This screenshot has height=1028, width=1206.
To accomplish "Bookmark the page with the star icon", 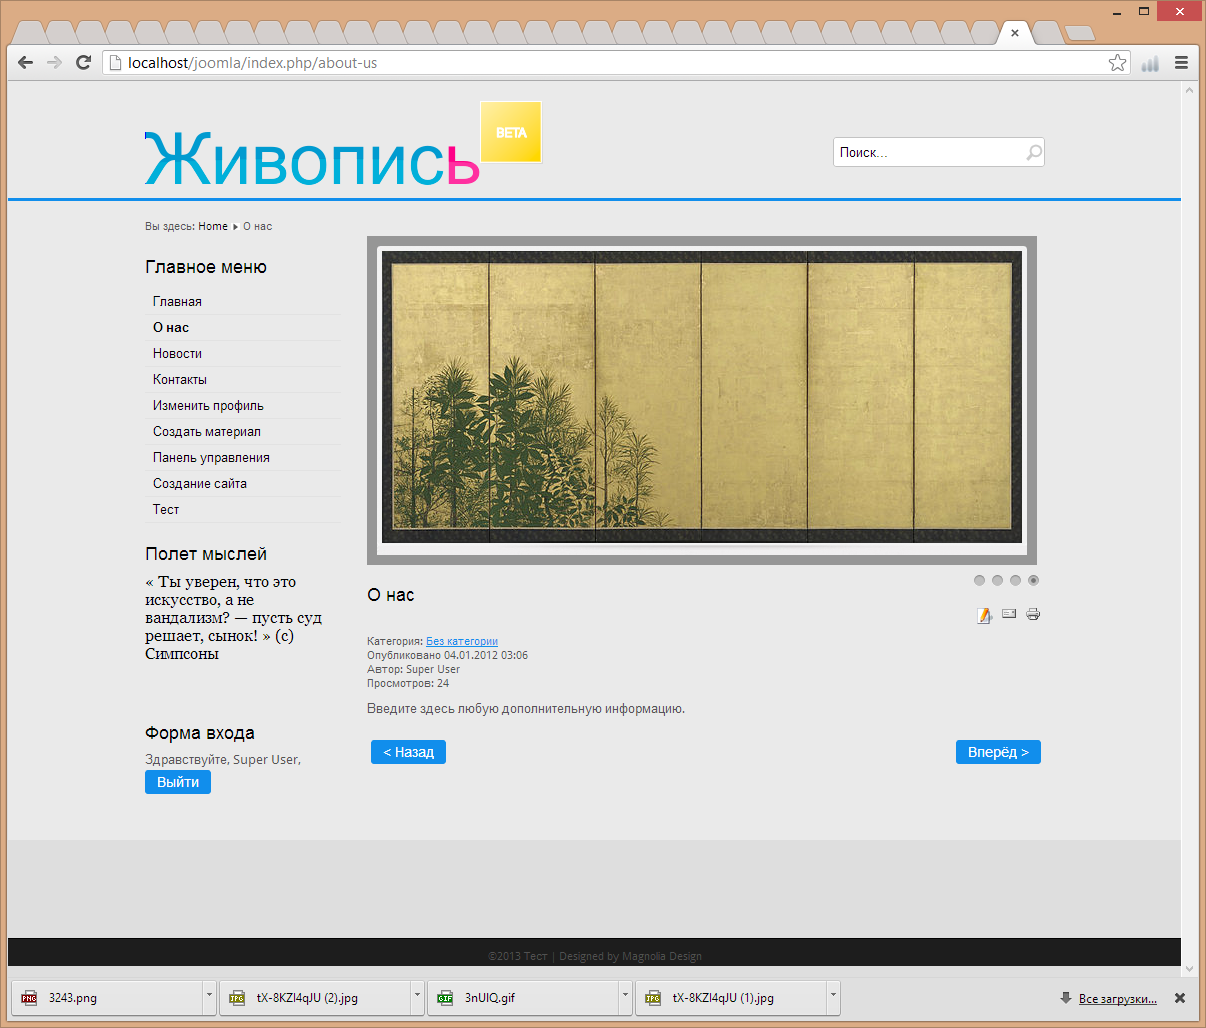I will pyautogui.click(x=1117, y=63).
